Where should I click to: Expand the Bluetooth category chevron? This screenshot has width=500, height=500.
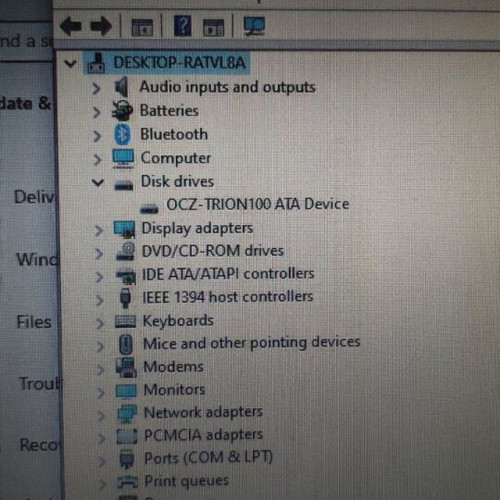coord(97,136)
